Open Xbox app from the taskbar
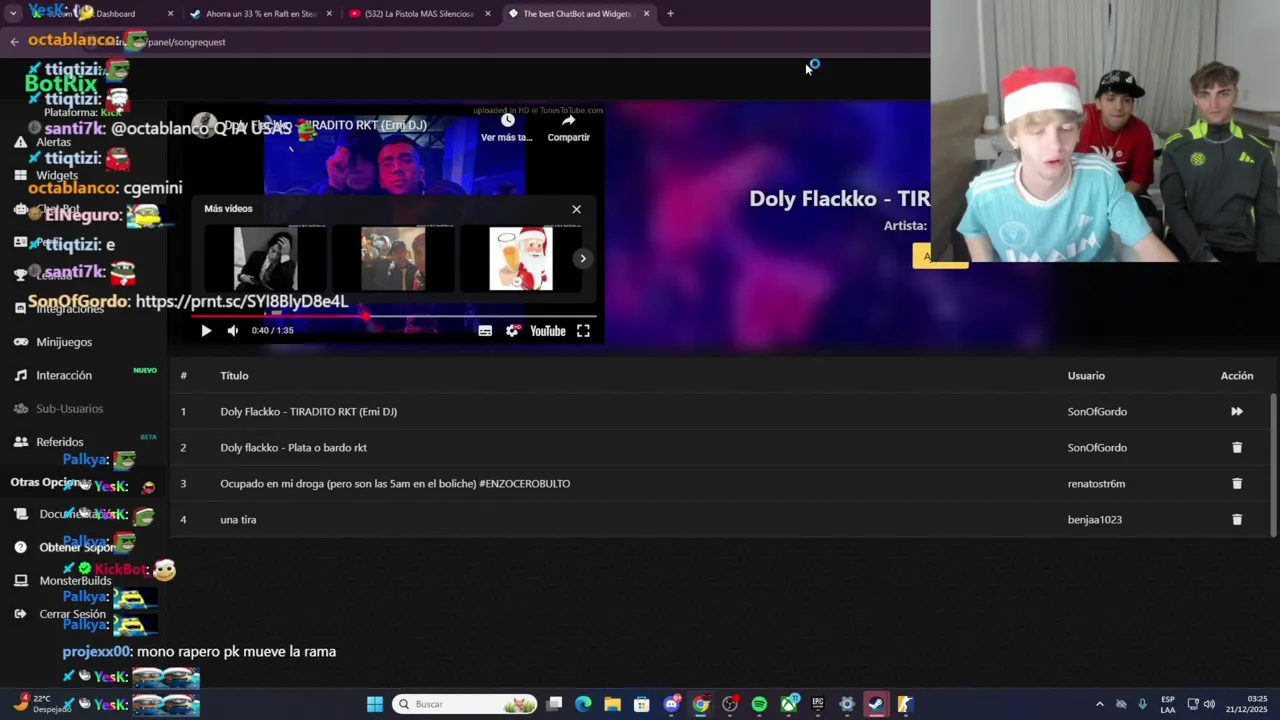Image resolution: width=1280 pixels, height=720 pixels. click(x=788, y=704)
